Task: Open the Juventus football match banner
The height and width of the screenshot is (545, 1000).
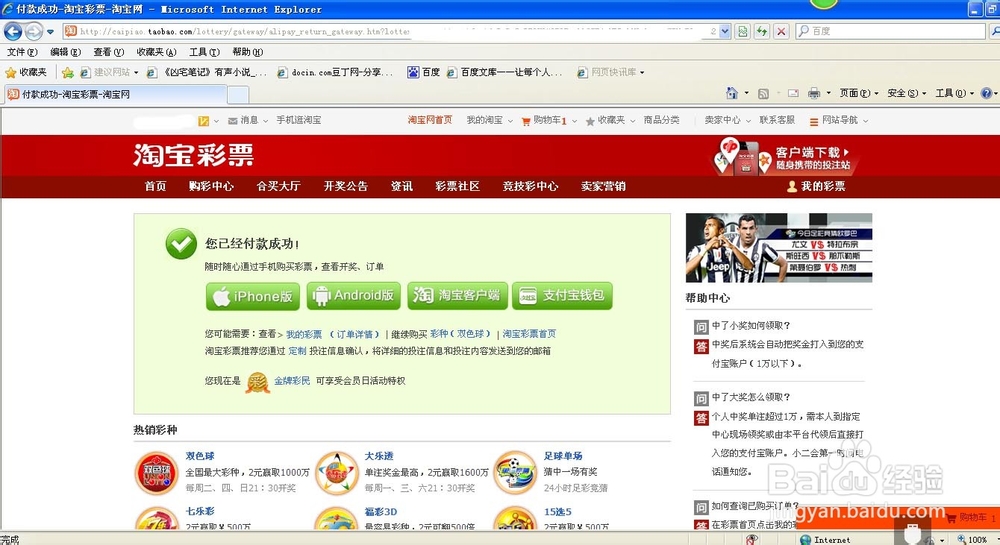Action: pos(779,248)
